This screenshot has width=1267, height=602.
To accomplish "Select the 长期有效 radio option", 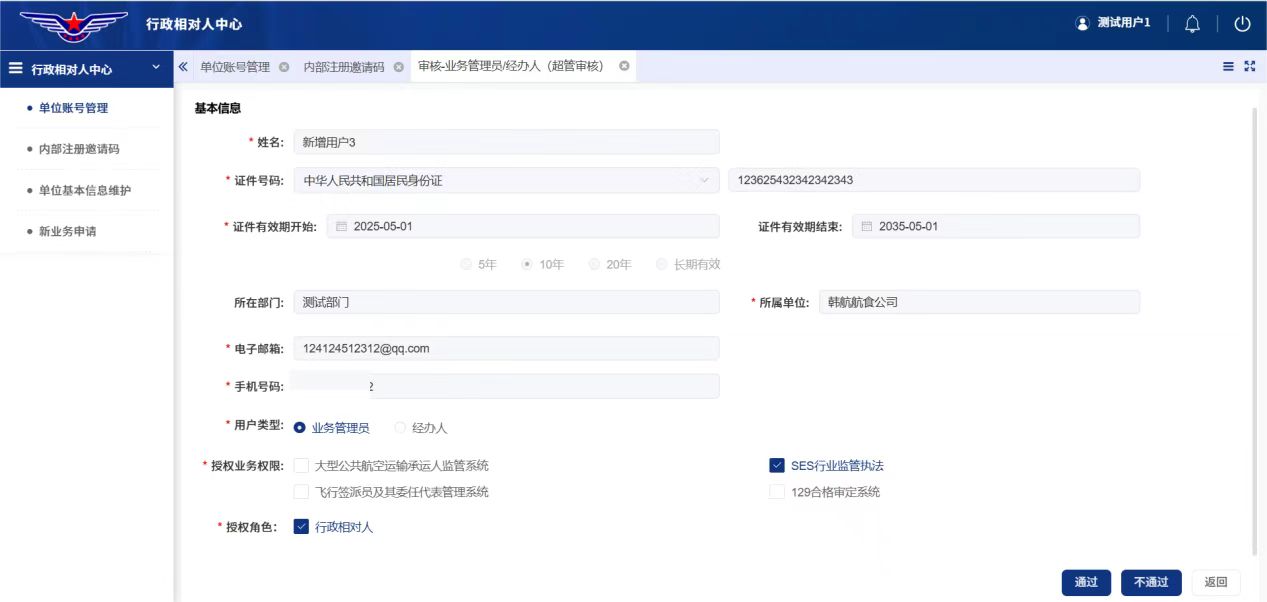I will pyautogui.click(x=662, y=265).
